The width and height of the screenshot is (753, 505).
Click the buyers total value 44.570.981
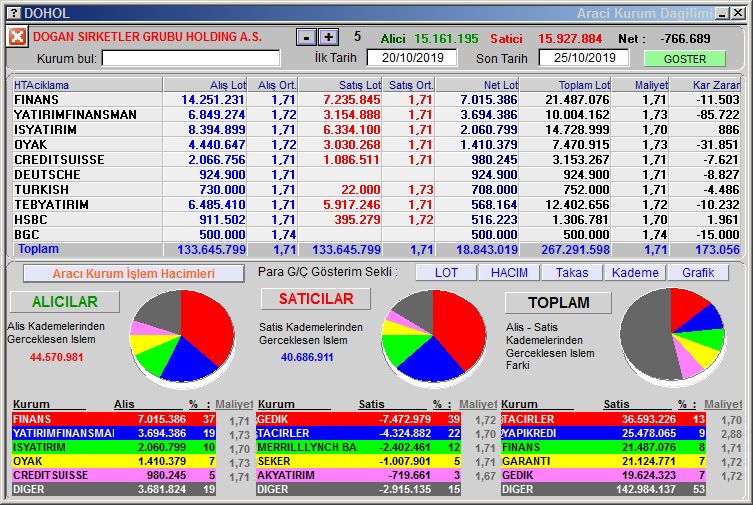[56, 357]
